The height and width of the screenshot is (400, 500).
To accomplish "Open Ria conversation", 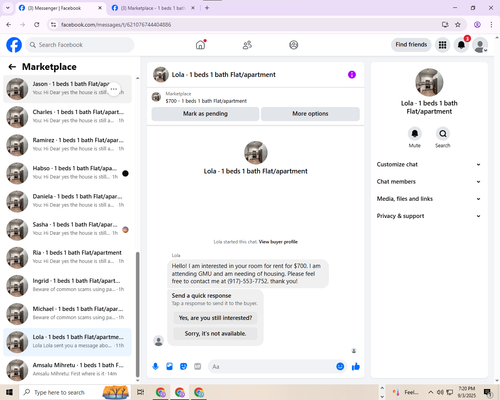I will coord(67,258).
